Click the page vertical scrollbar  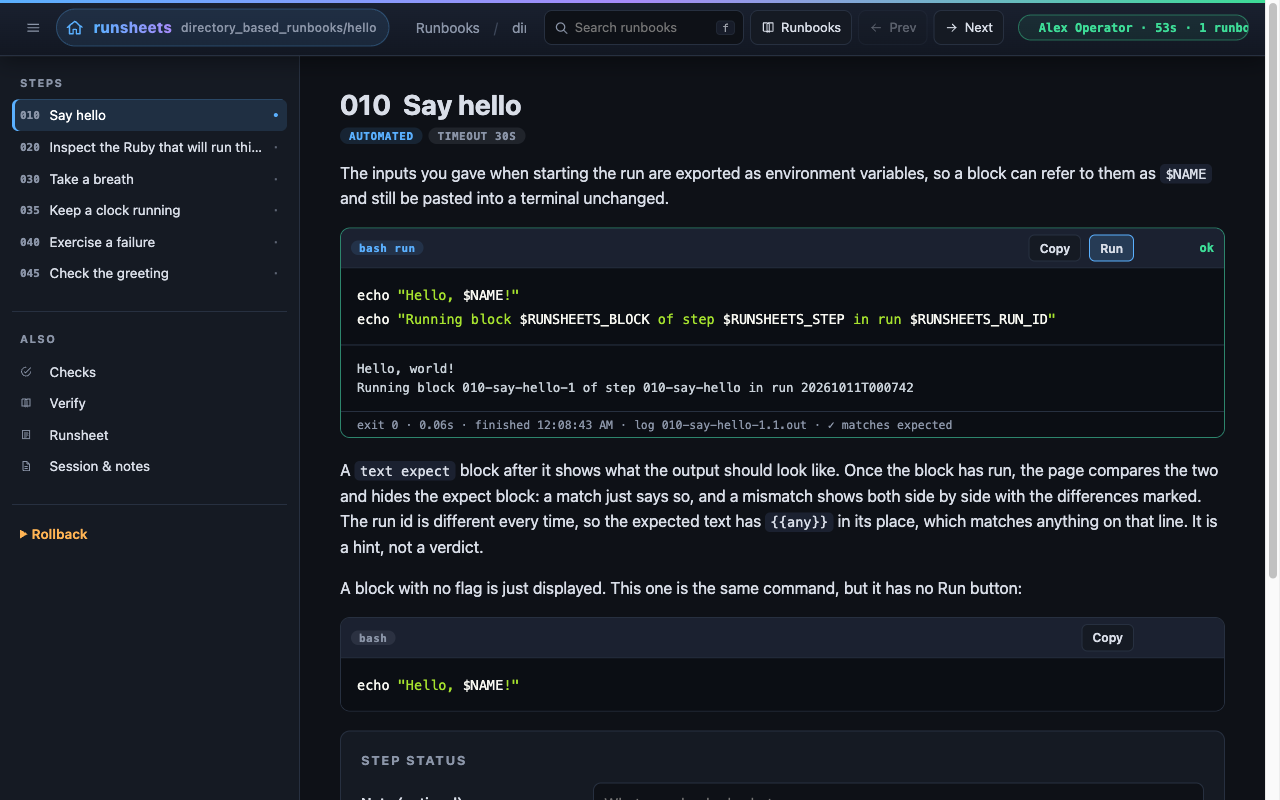1273,320
